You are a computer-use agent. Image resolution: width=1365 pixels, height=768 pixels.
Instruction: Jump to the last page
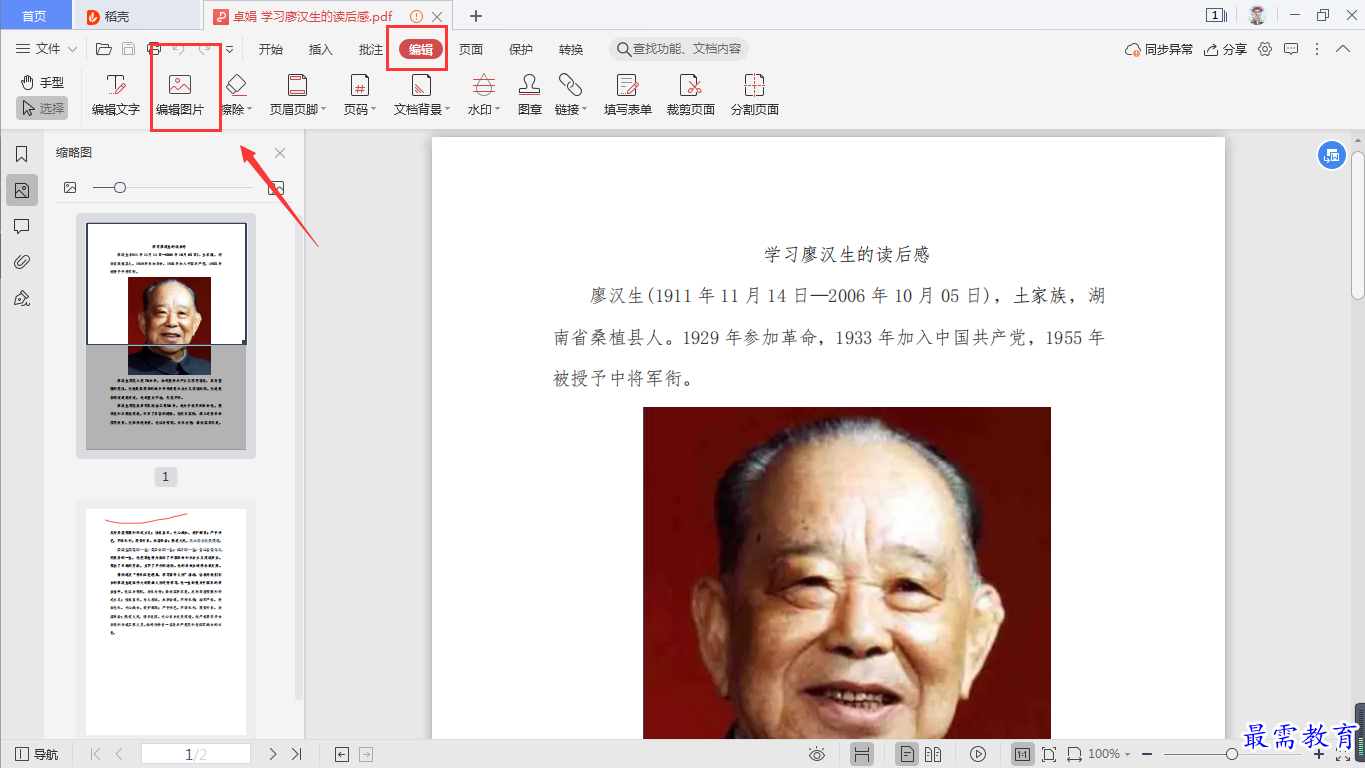click(296, 754)
